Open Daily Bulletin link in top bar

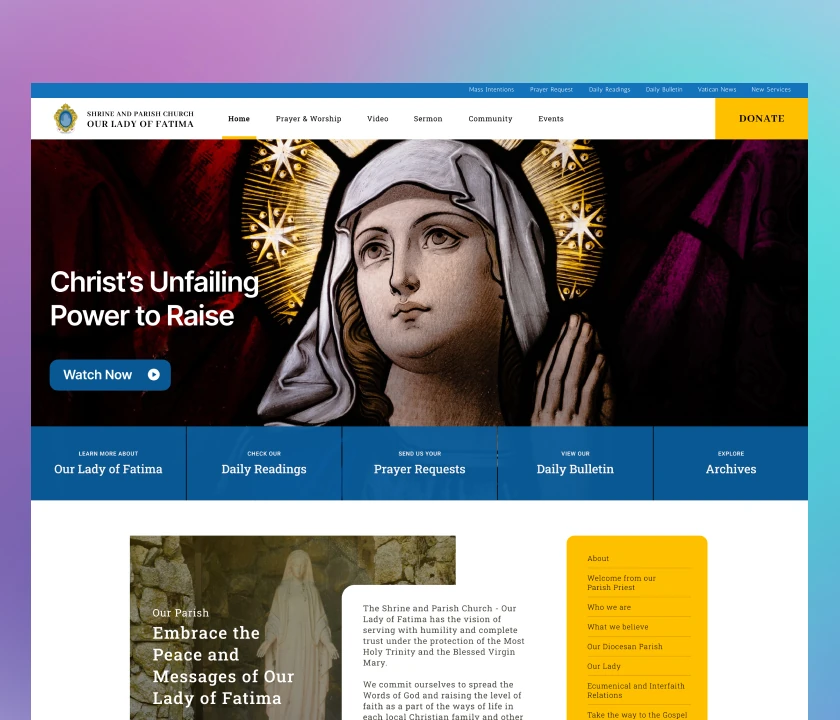click(664, 89)
